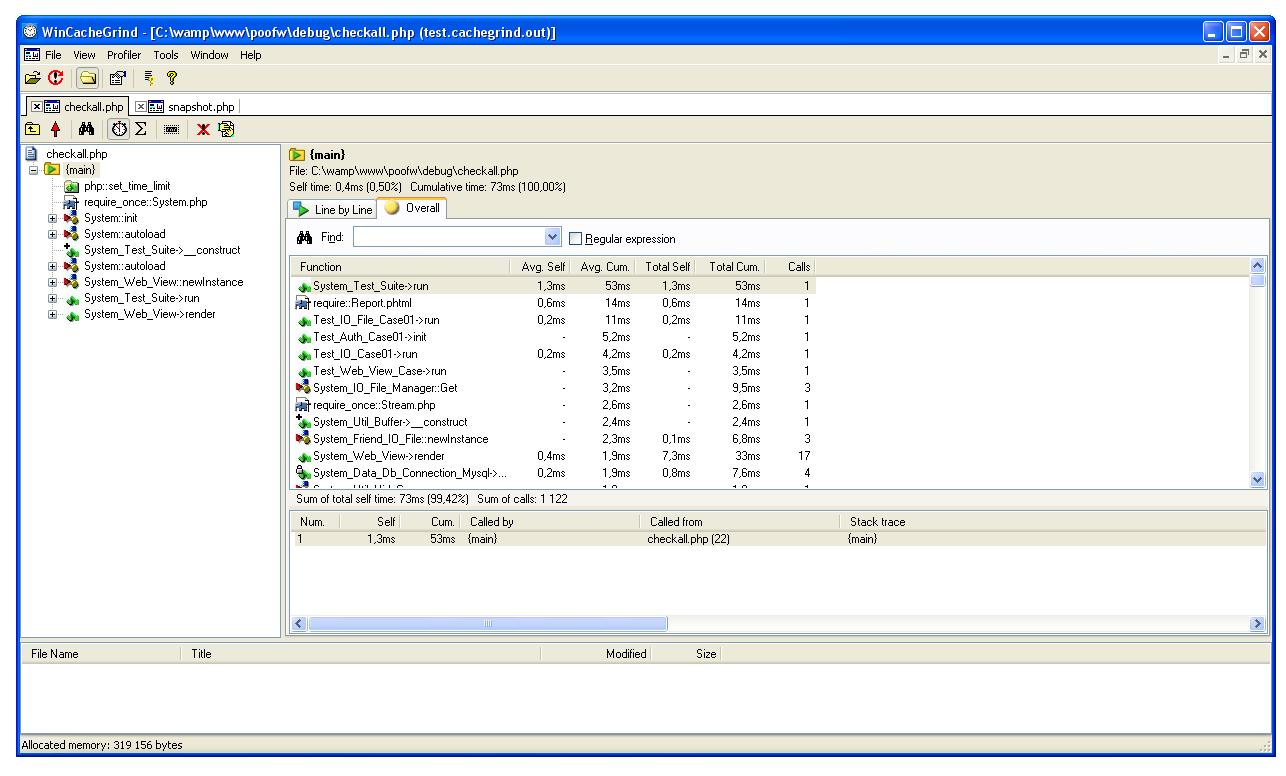Image resolution: width=1286 pixels, height=776 pixels.
Task: Sort by the Total Cum. column header
Action: pos(734,267)
